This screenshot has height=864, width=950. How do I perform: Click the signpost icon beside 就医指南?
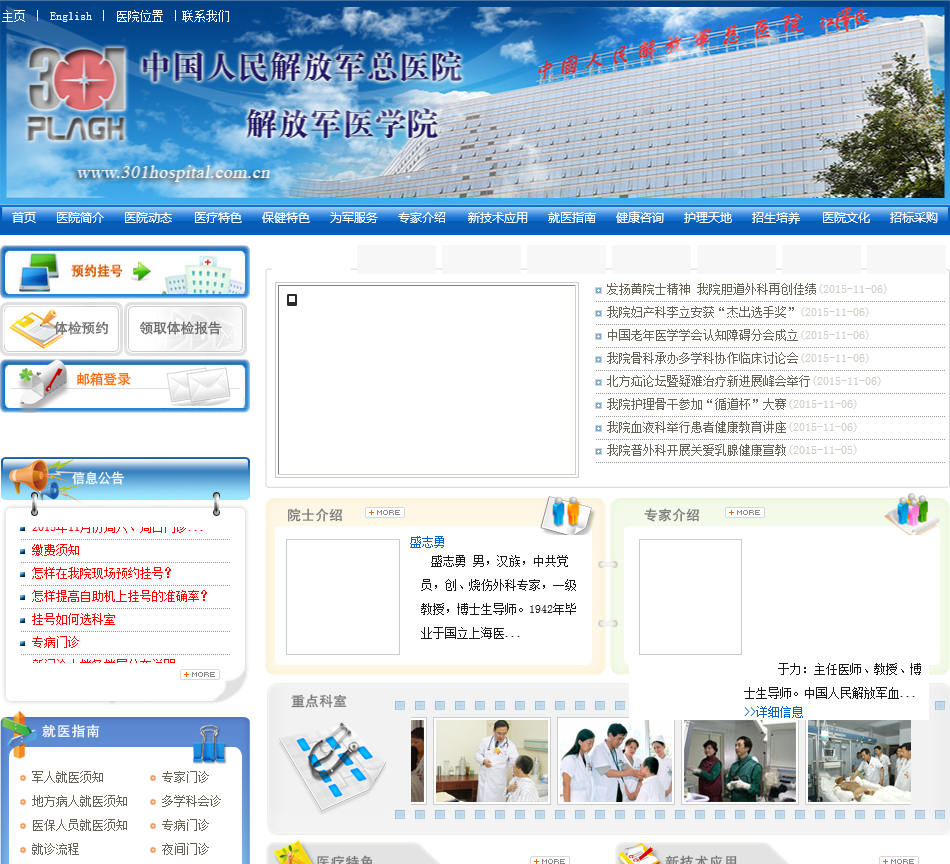coord(18,734)
